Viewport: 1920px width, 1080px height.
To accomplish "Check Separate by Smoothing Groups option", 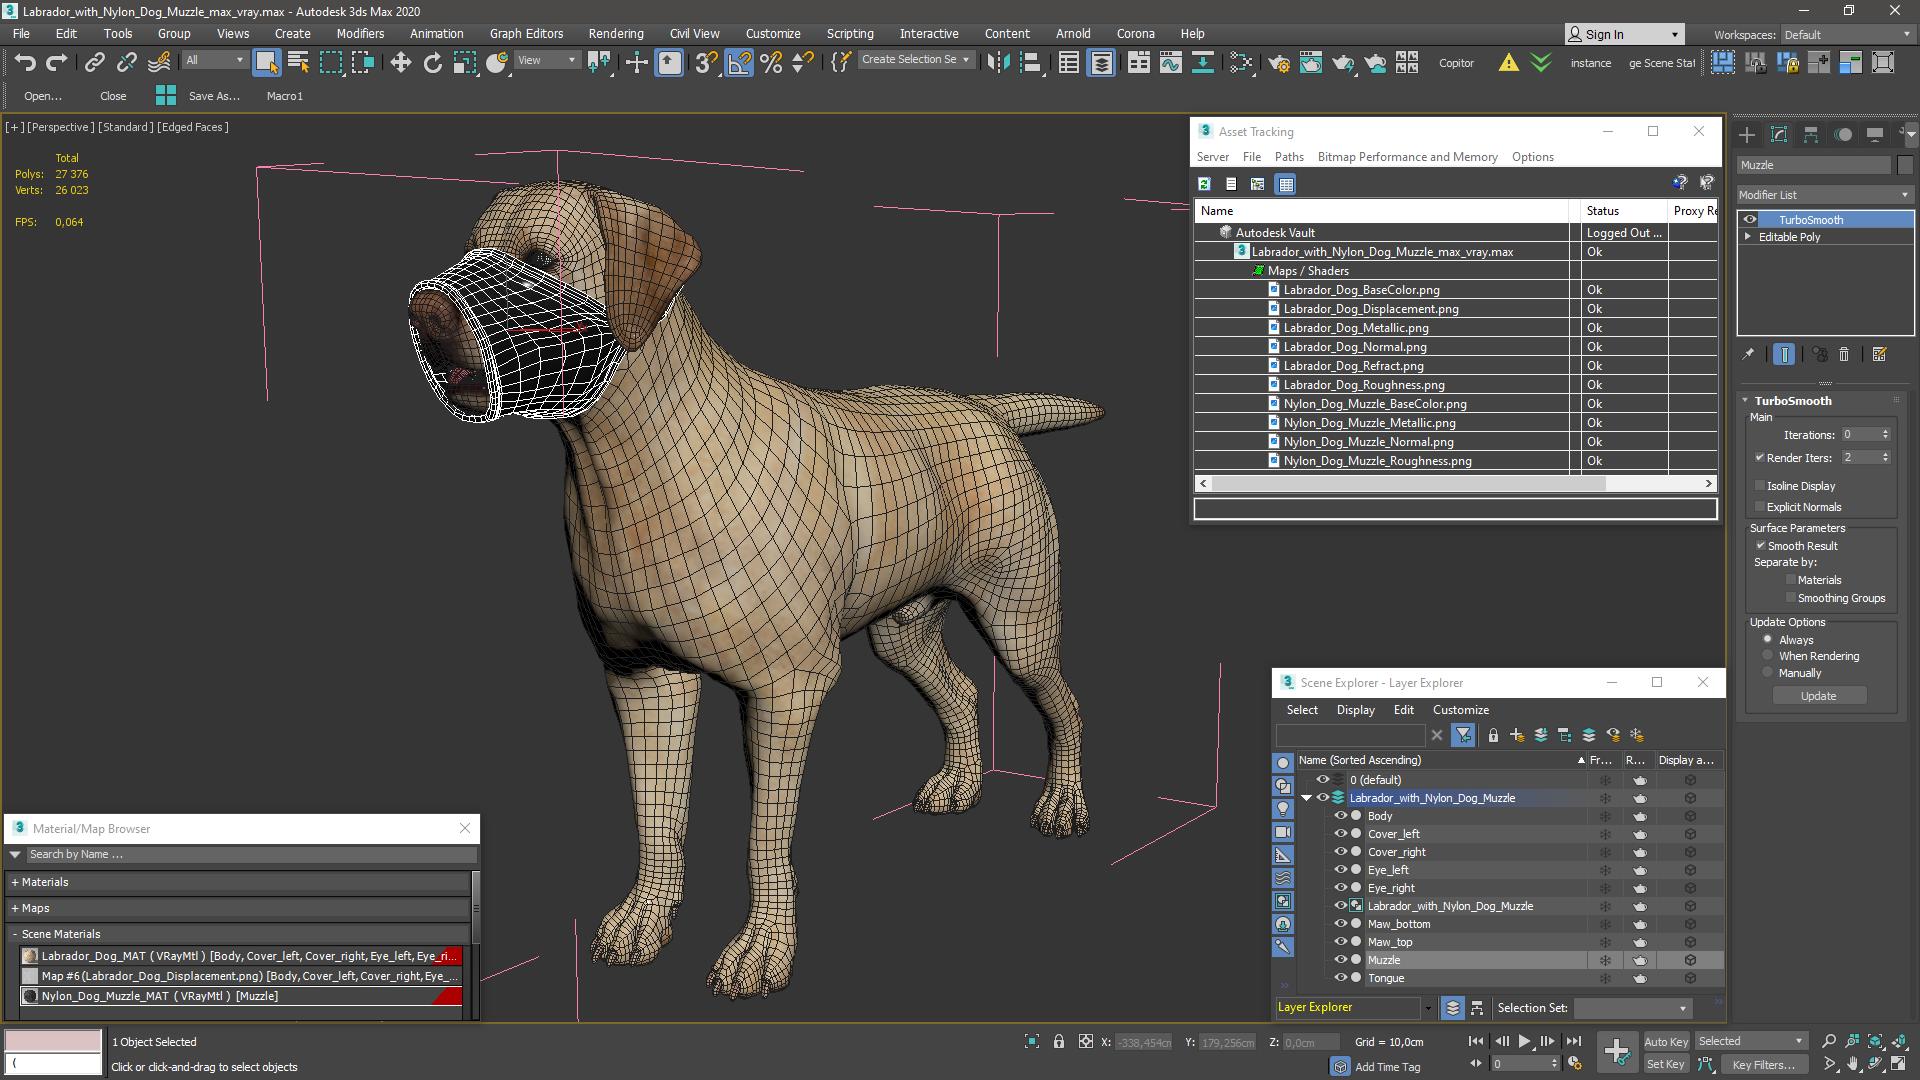I will pyautogui.click(x=1791, y=598).
